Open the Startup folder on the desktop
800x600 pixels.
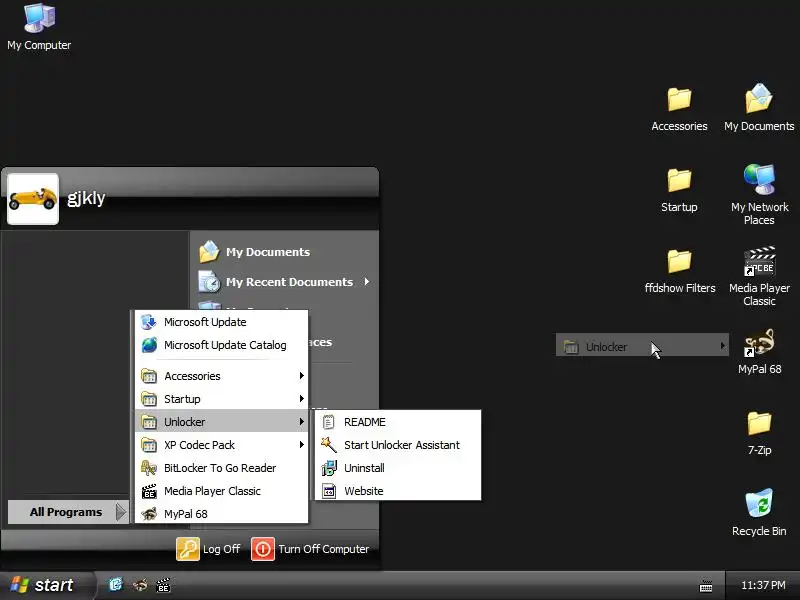pos(679,190)
